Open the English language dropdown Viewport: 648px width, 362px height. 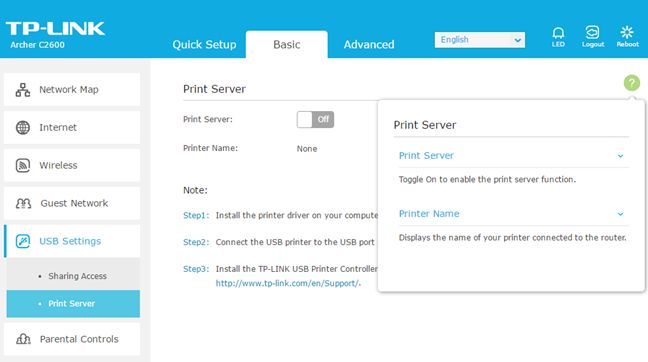pos(480,40)
